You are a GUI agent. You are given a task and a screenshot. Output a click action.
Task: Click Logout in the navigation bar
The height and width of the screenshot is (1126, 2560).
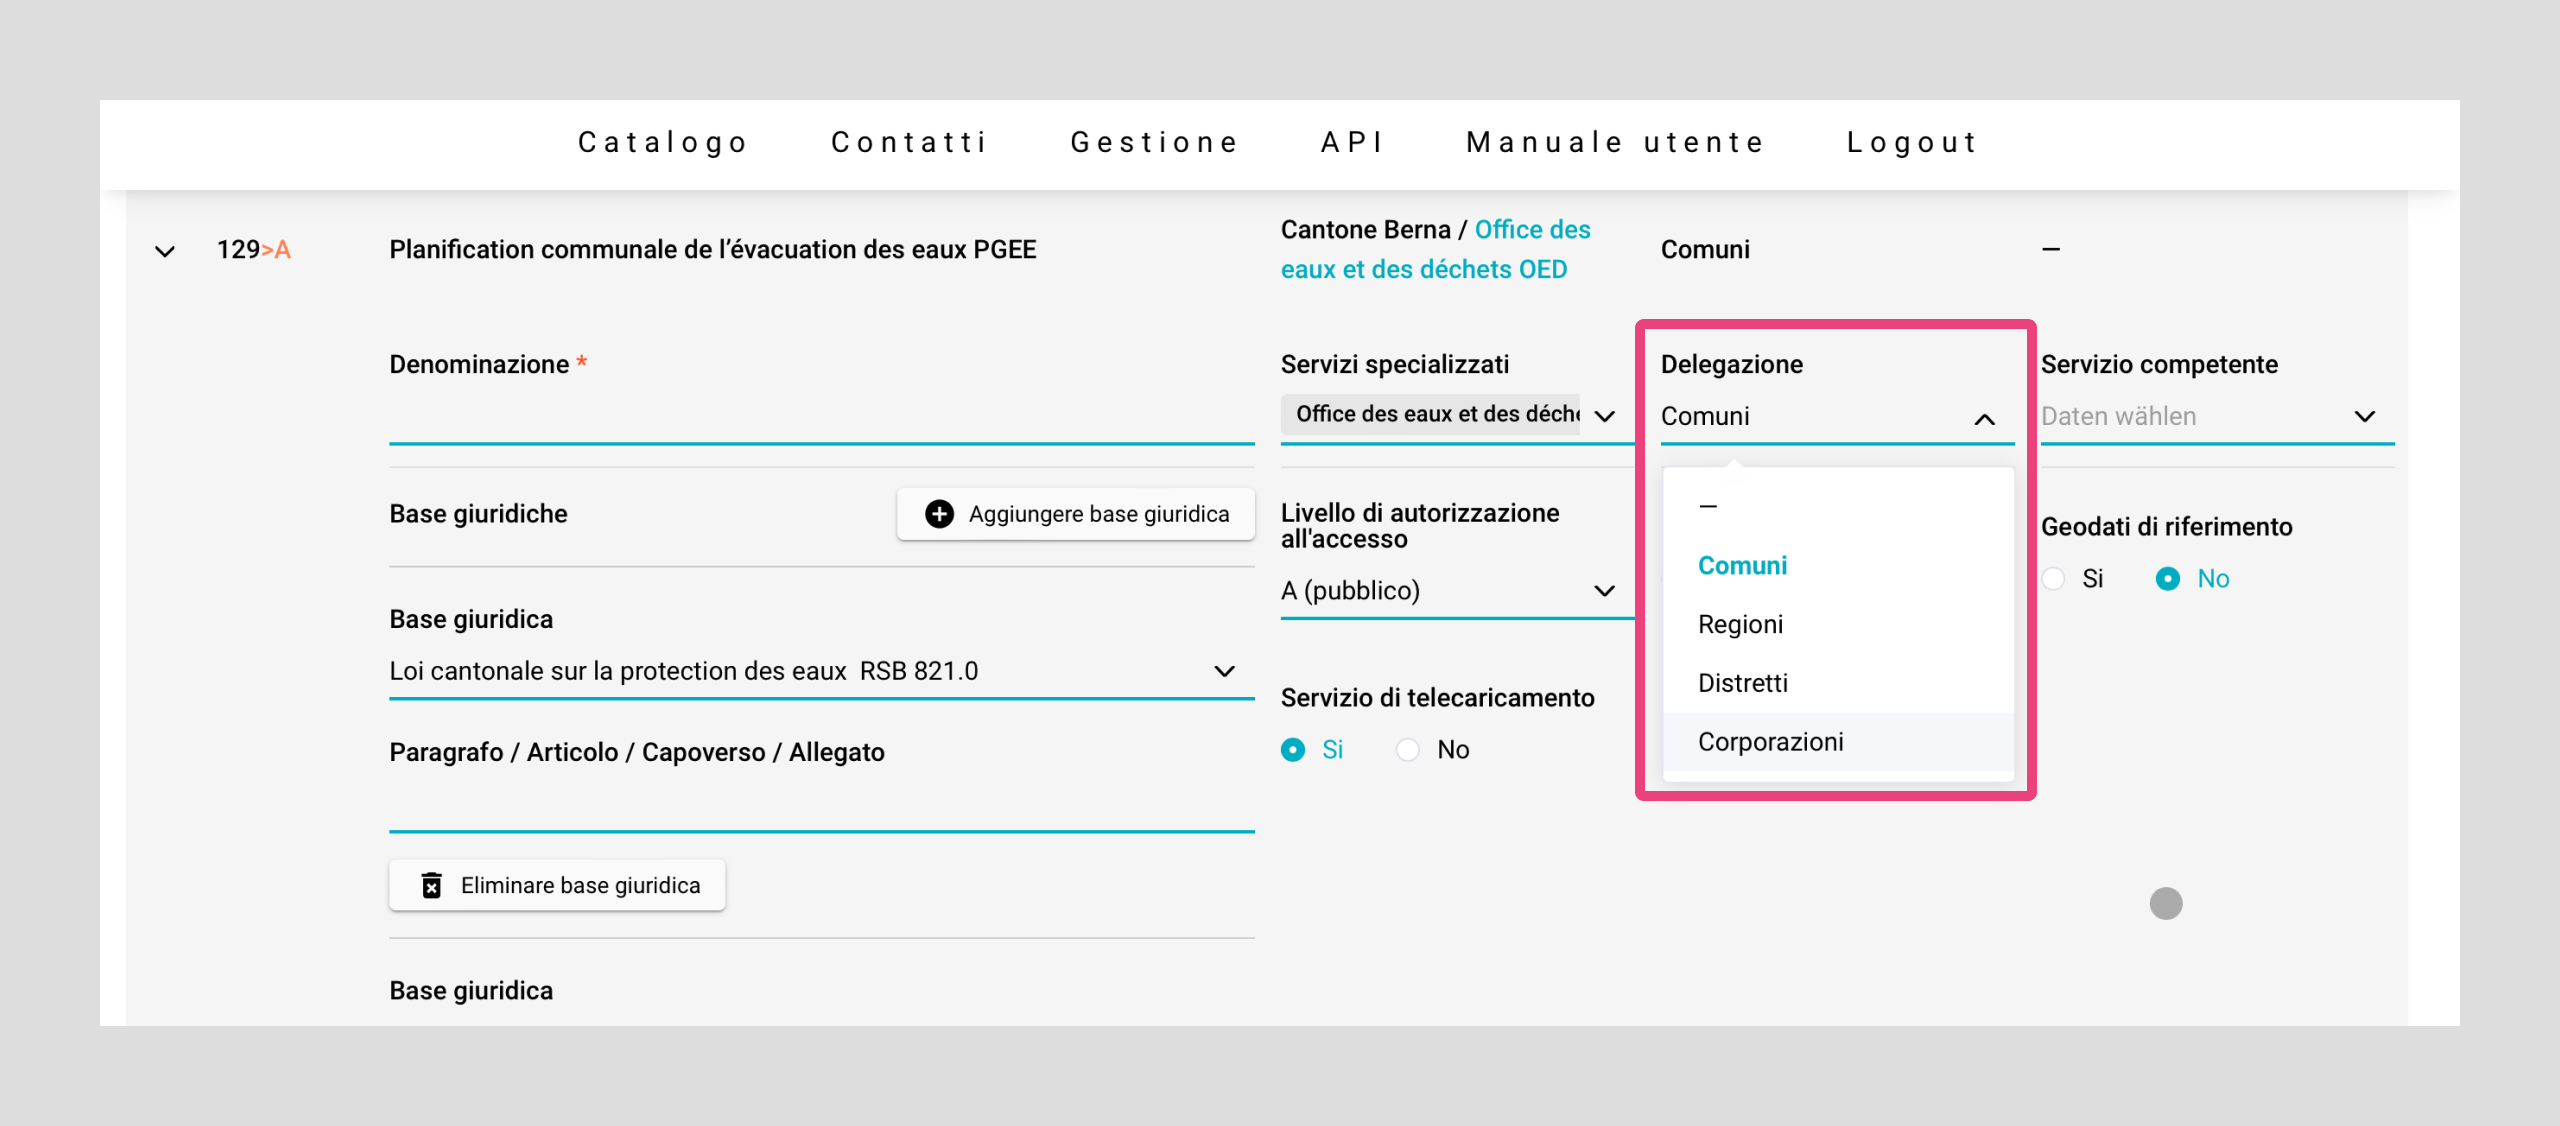[1912, 142]
